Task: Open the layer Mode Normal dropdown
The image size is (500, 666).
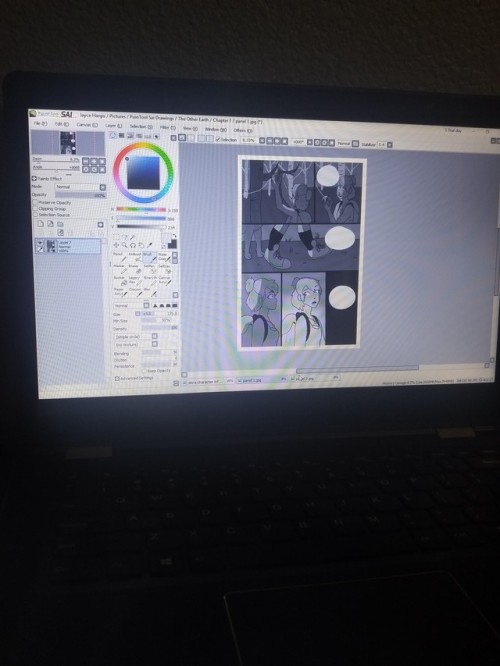Action: pyautogui.click(x=81, y=187)
